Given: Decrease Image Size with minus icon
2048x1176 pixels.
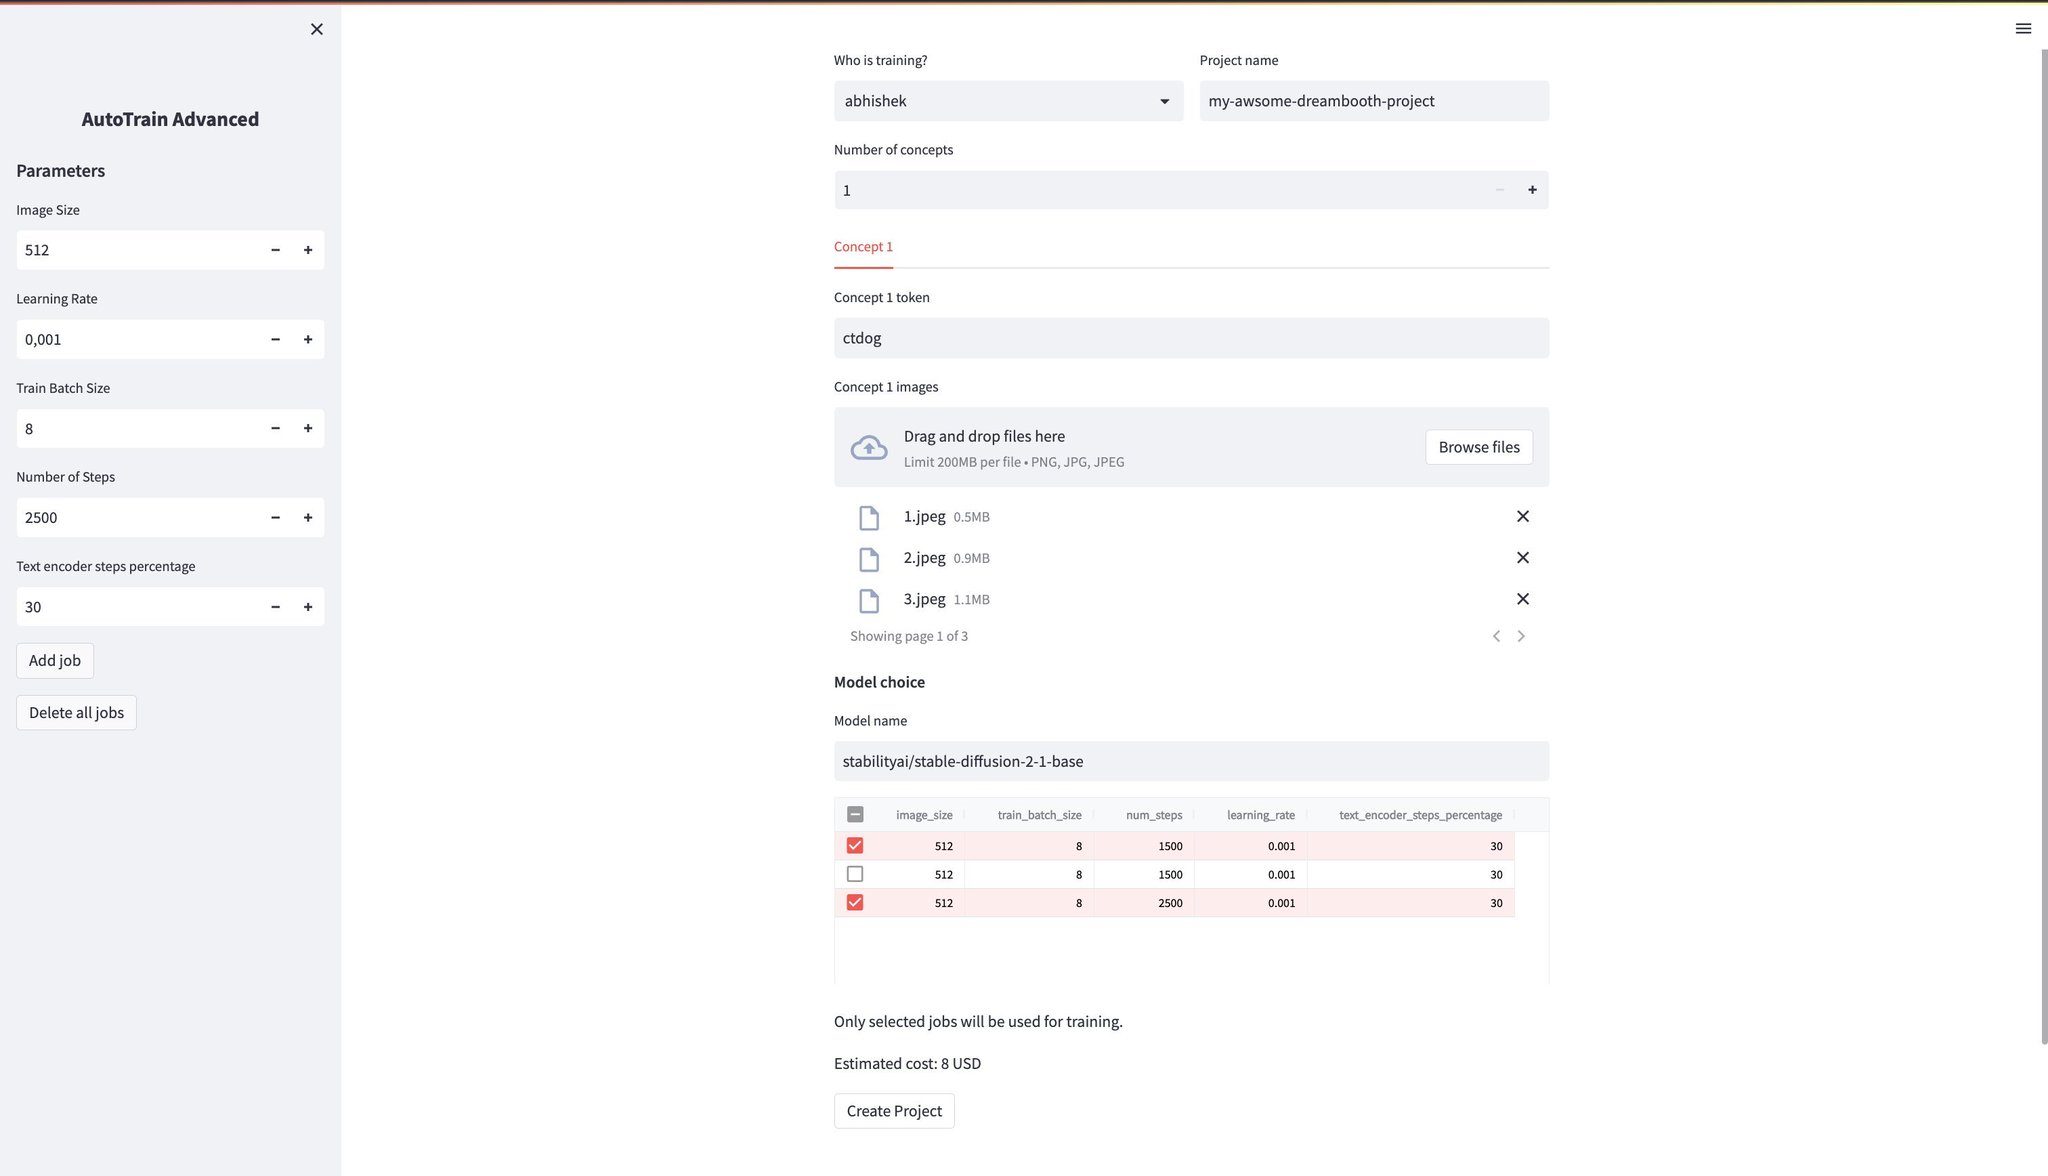Looking at the screenshot, I should pyautogui.click(x=275, y=250).
